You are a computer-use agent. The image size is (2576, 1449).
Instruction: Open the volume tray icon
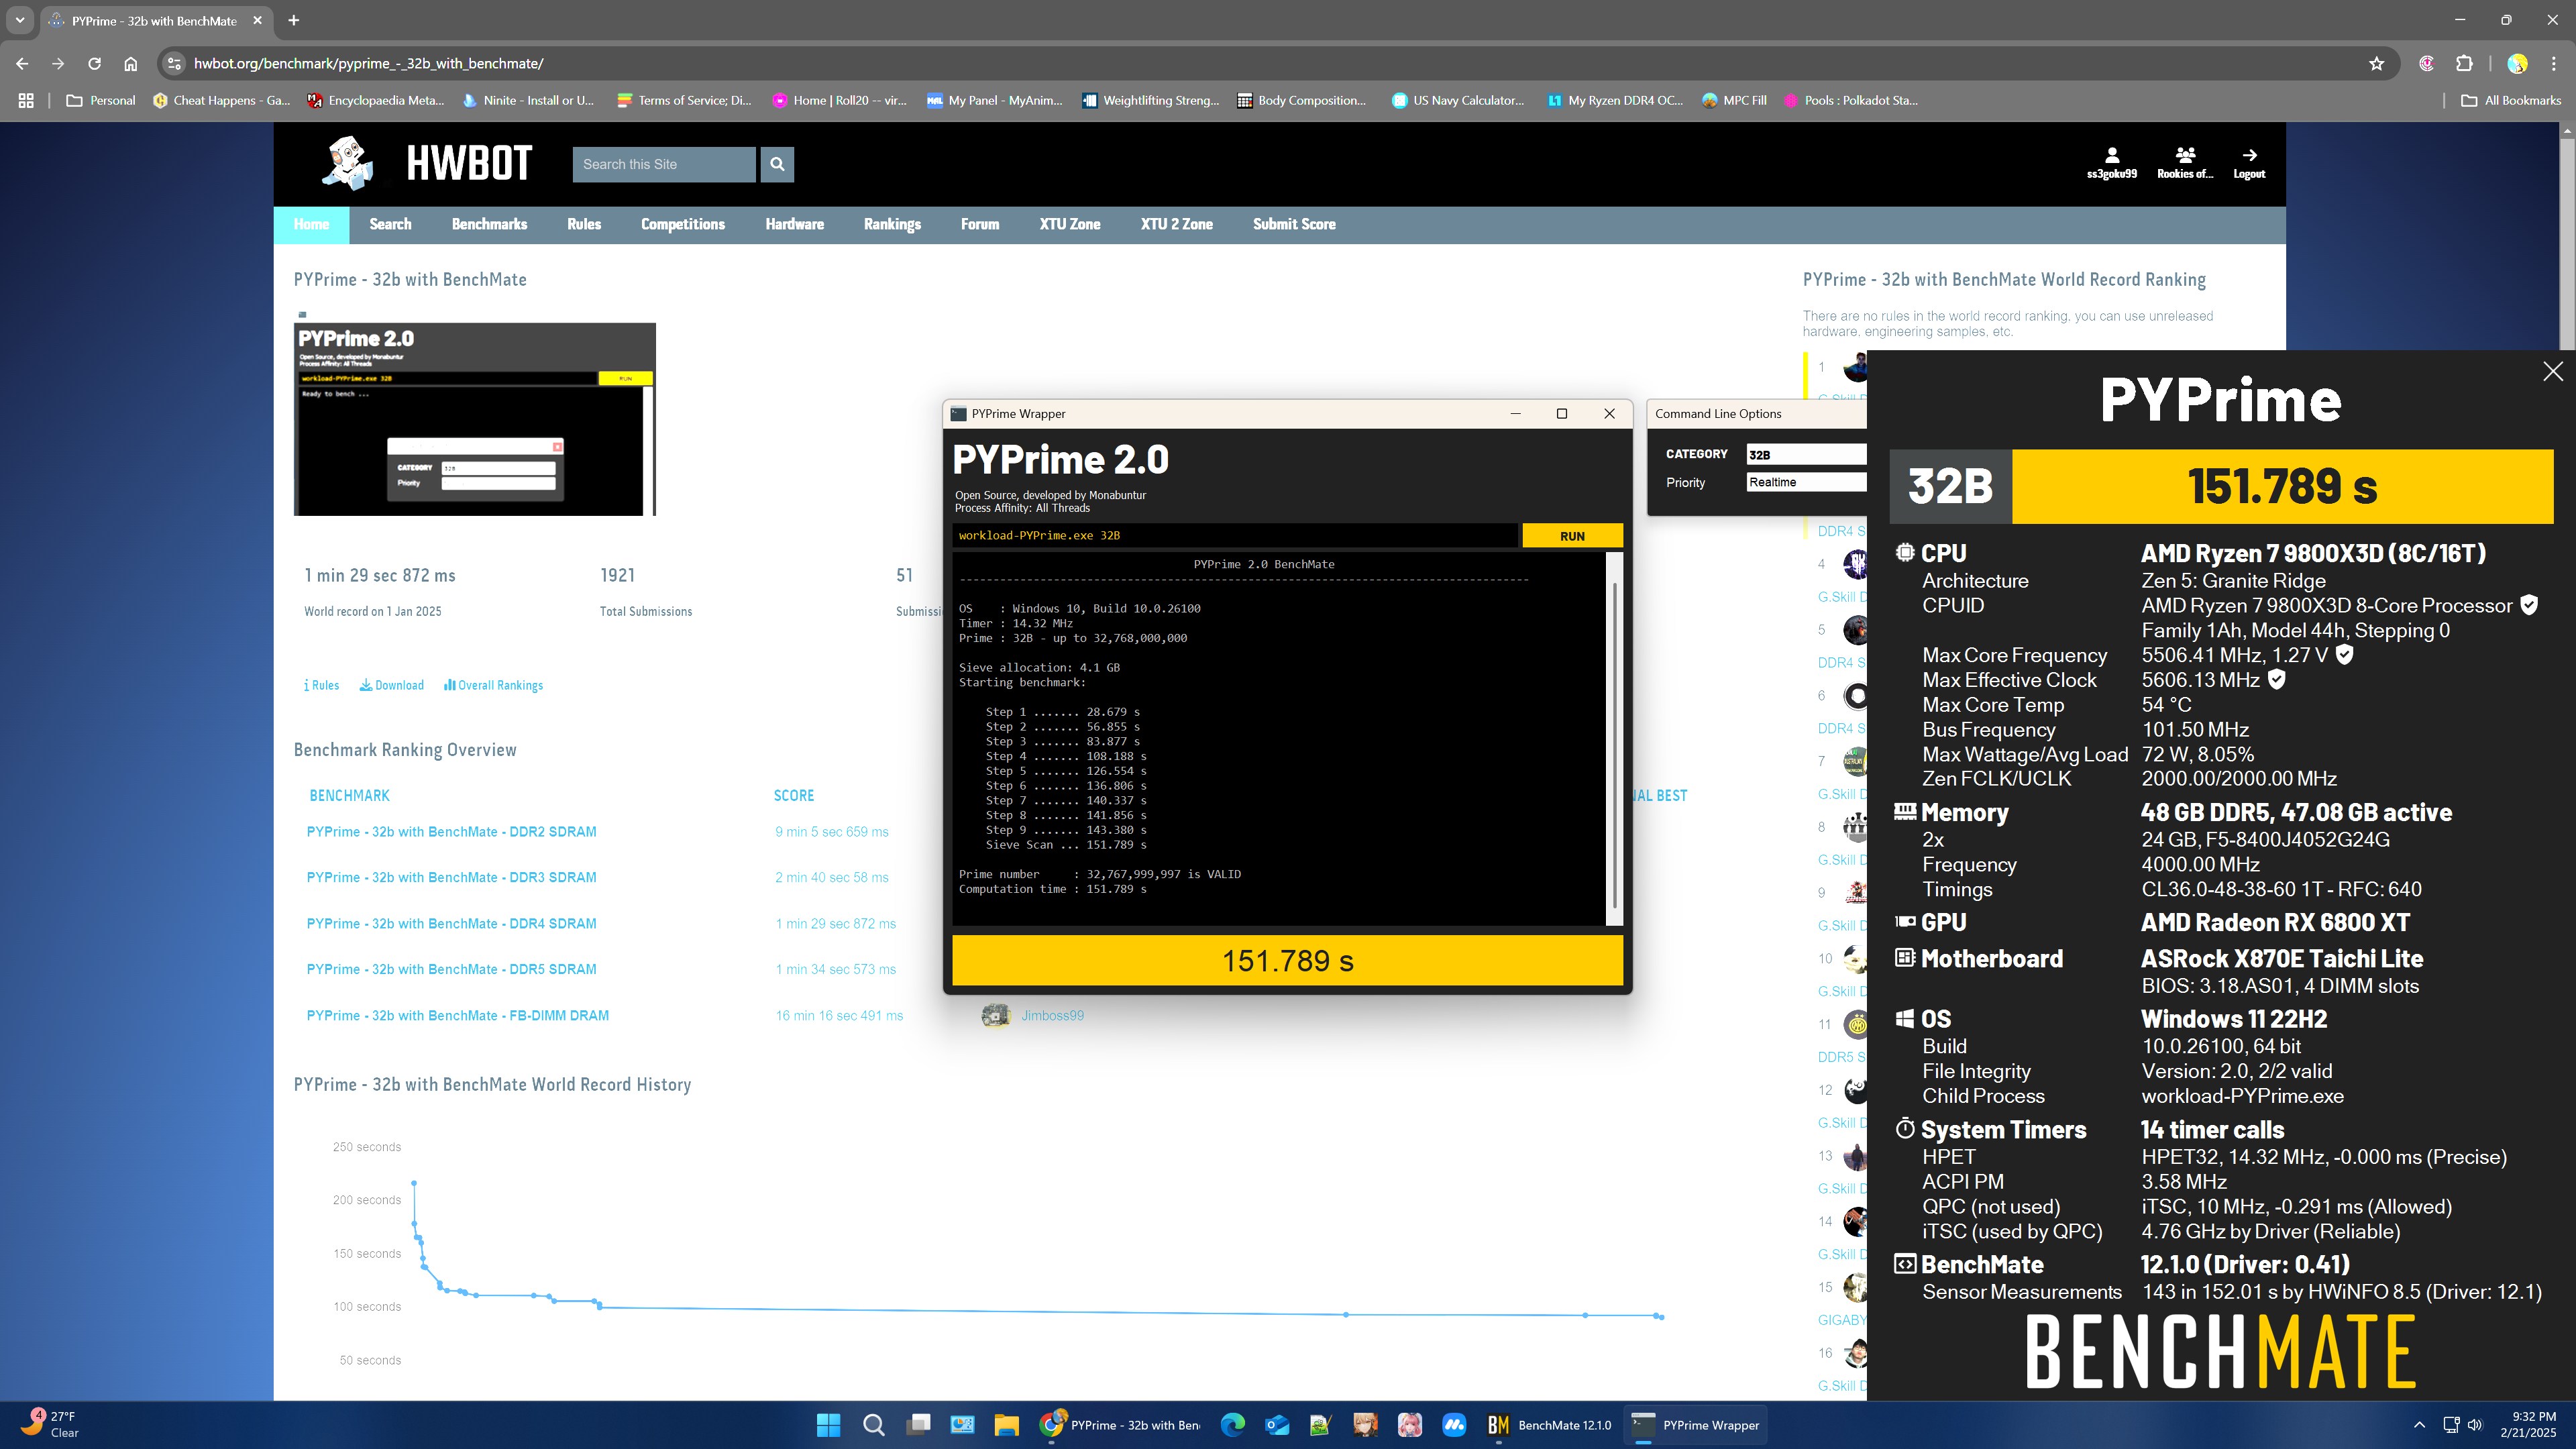tap(2475, 1425)
